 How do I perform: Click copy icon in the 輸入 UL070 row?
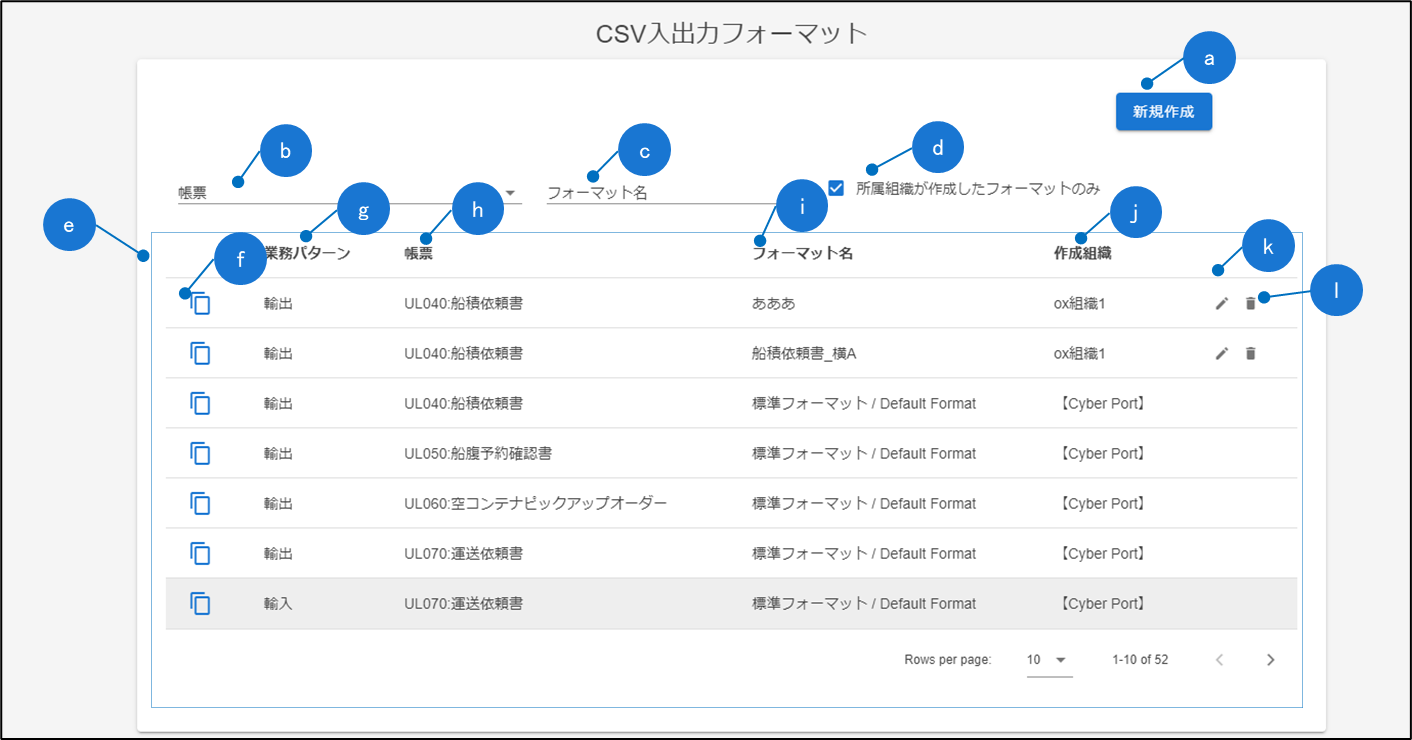tap(201, 603)
